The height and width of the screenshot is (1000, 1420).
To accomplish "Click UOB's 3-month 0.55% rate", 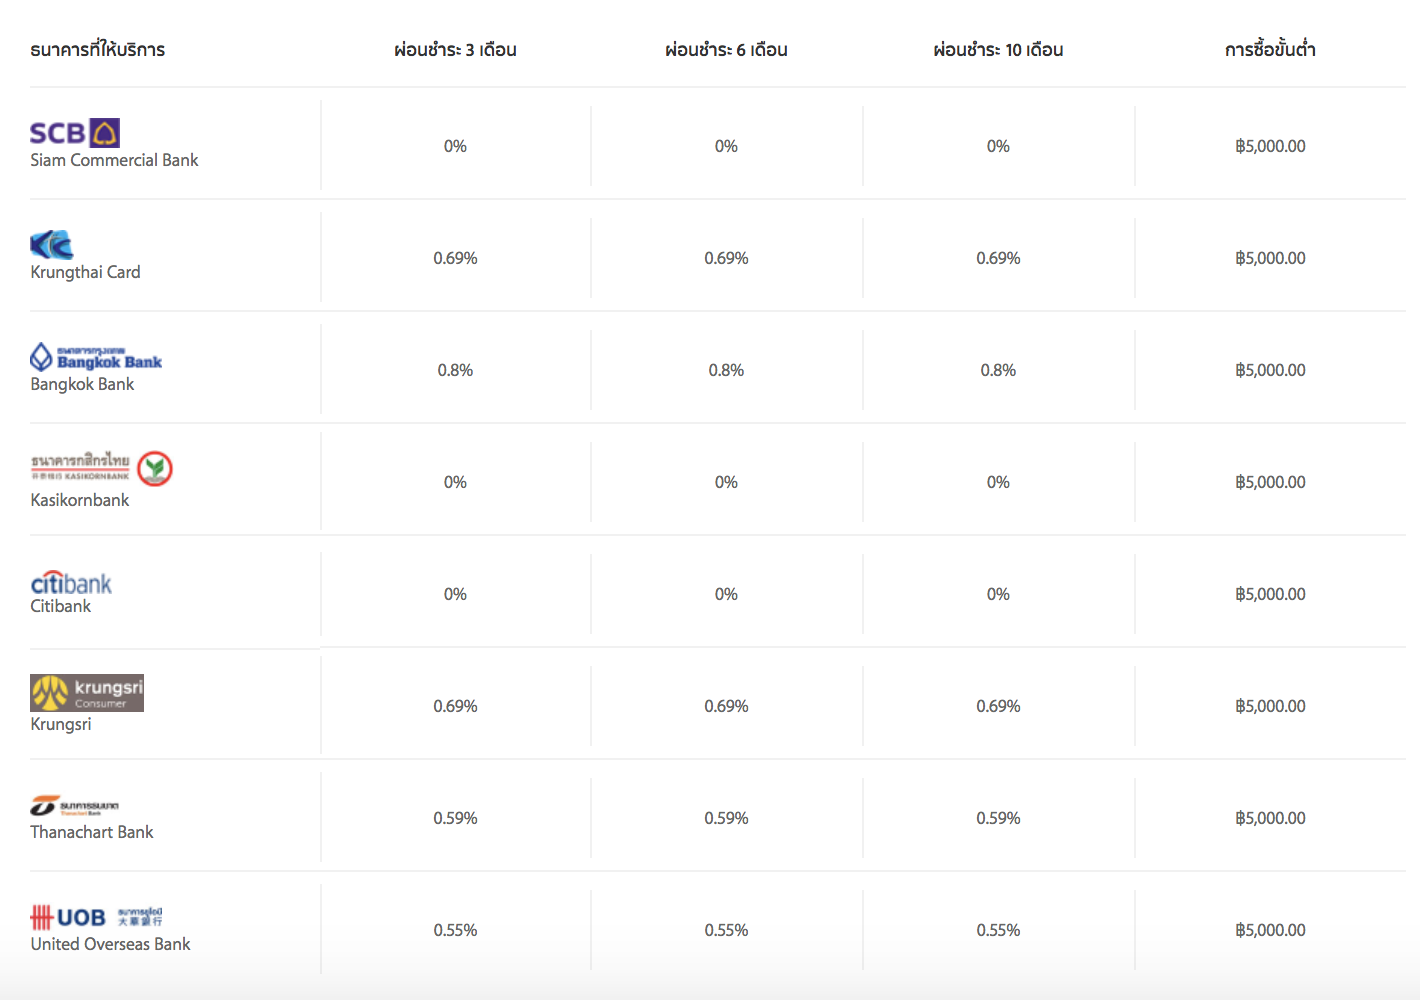I will click(x=455, y=930).
